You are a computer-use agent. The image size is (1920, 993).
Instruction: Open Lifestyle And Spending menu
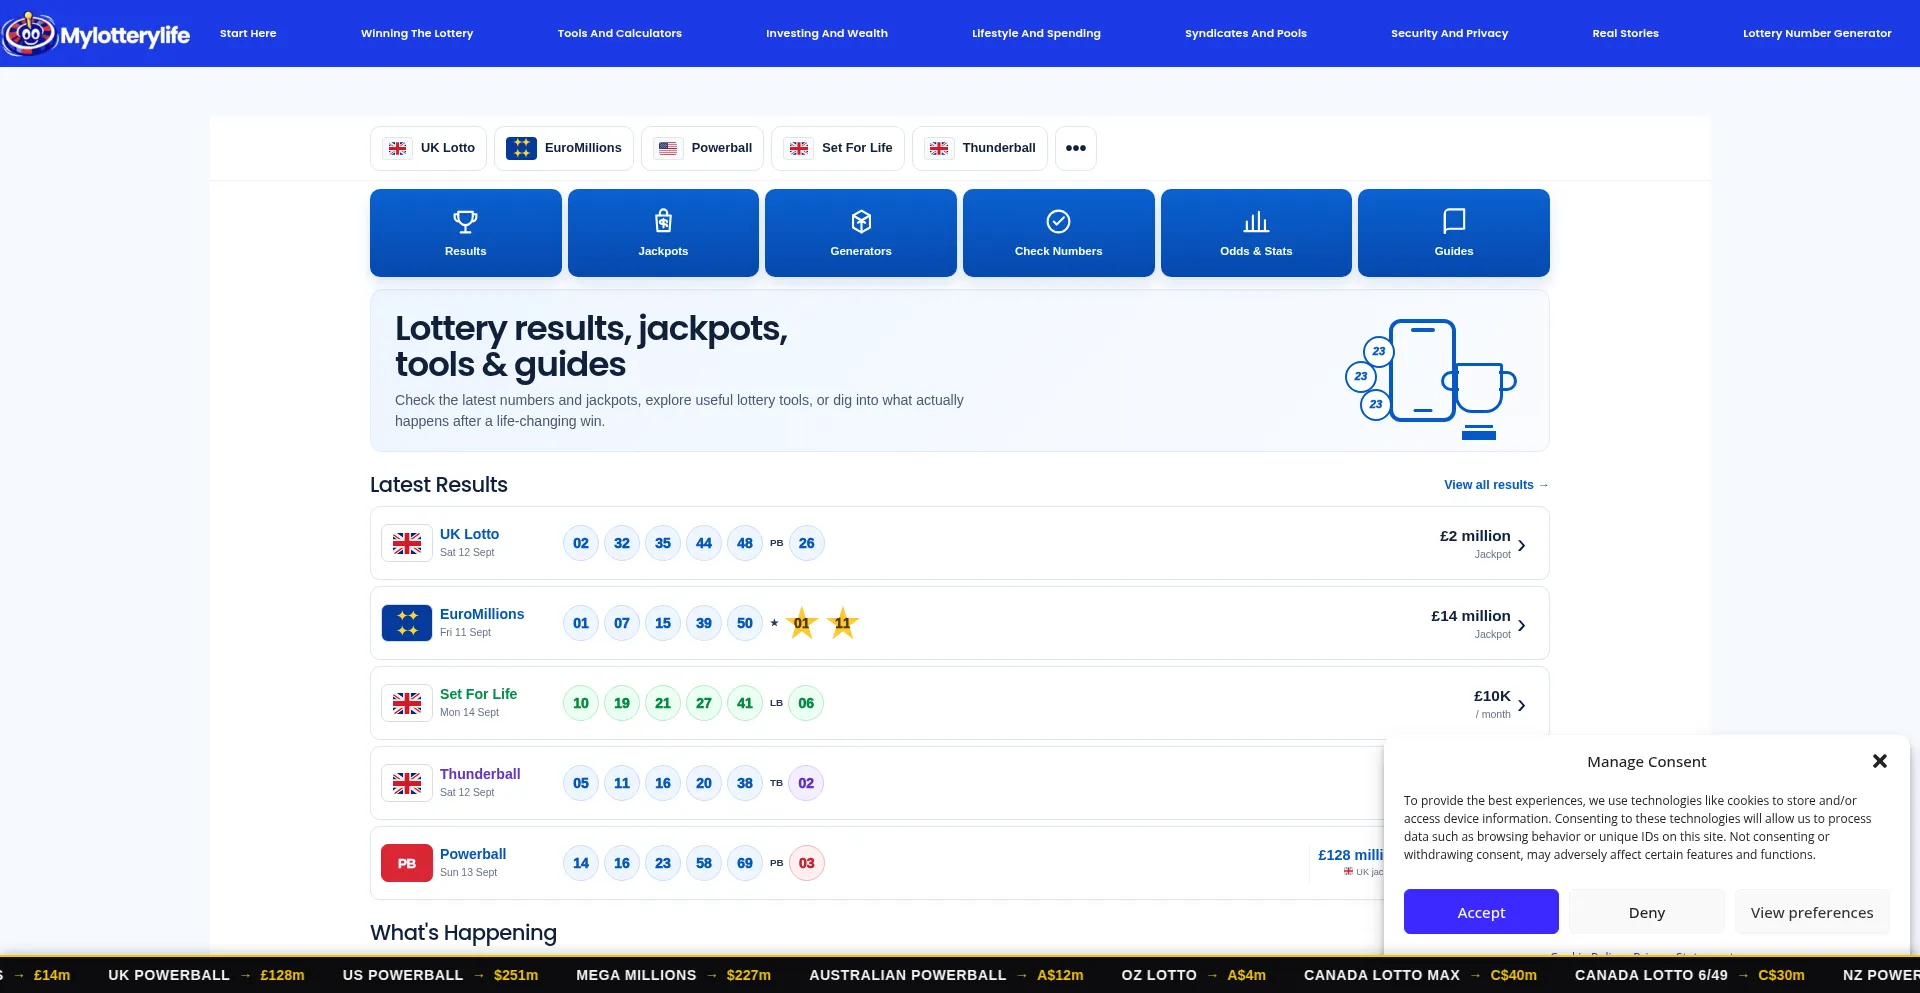[x=1036, y=33]
